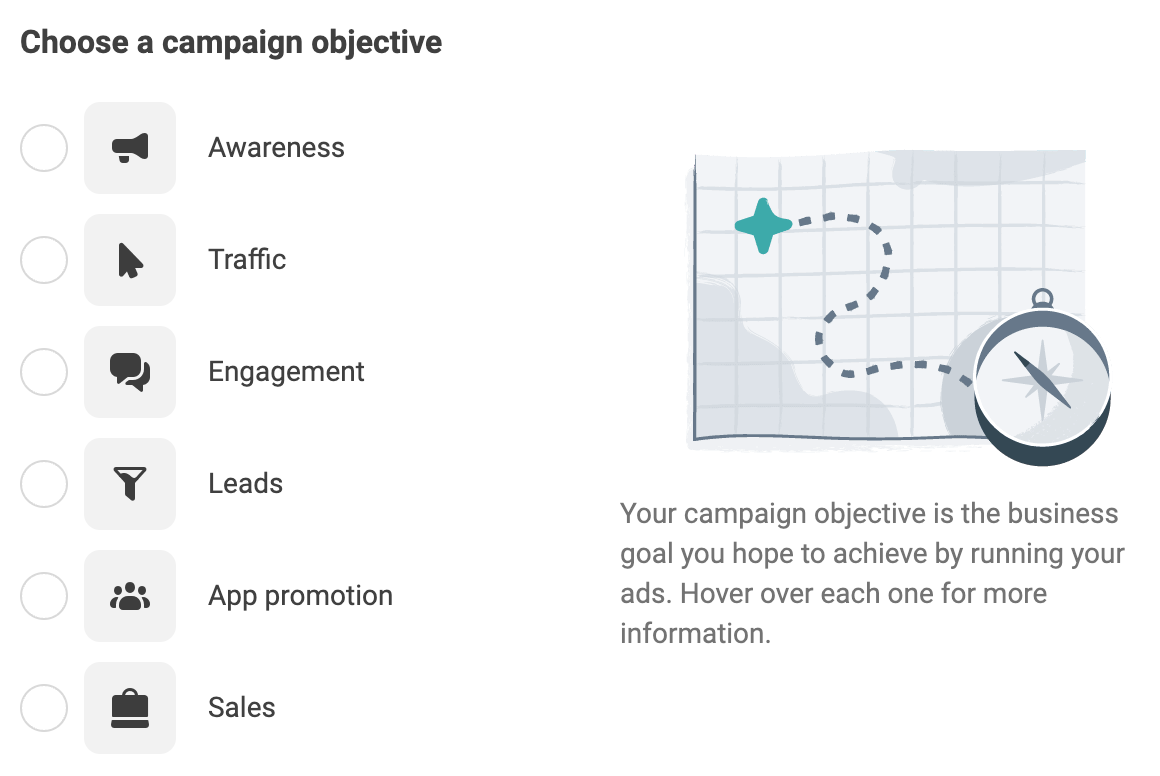Click the Engagement speech bubbles icon
Viewport: 1160px width, 776px height.
coord(130,372)
